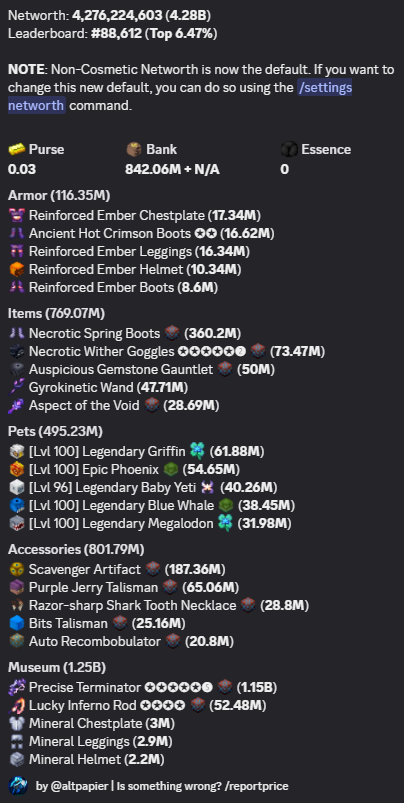
Task: Click the altpapier bot avatar in footer
Action: click(x=18, y=786)
